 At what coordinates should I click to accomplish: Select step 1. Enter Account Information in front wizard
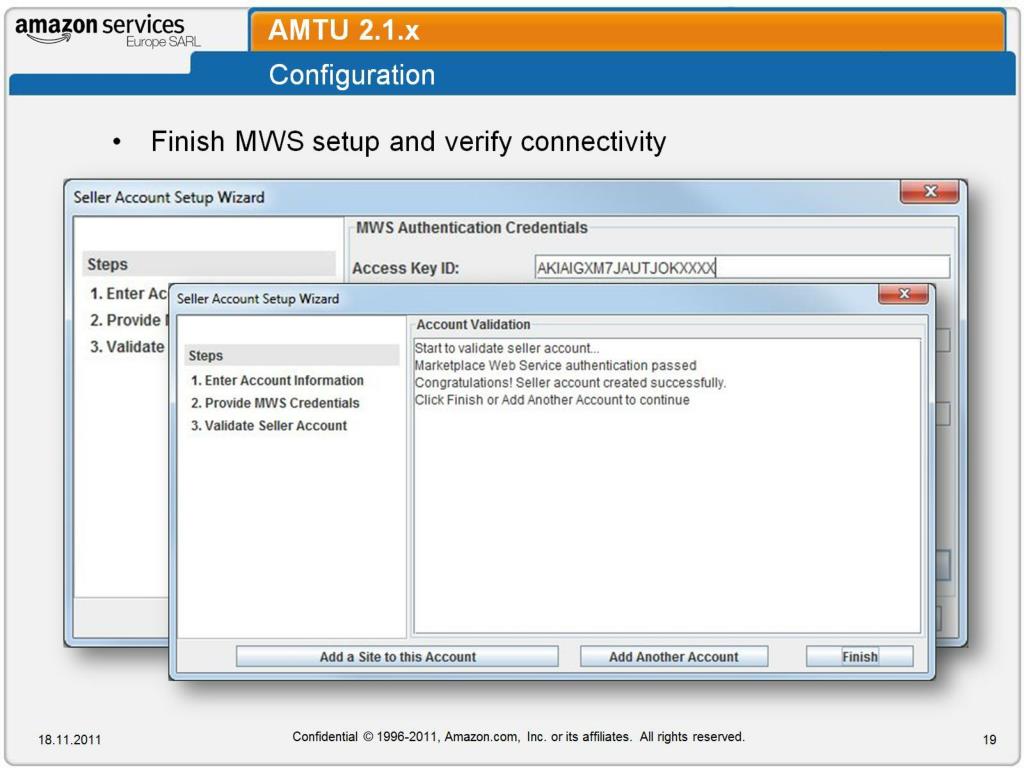click(277, 380)
